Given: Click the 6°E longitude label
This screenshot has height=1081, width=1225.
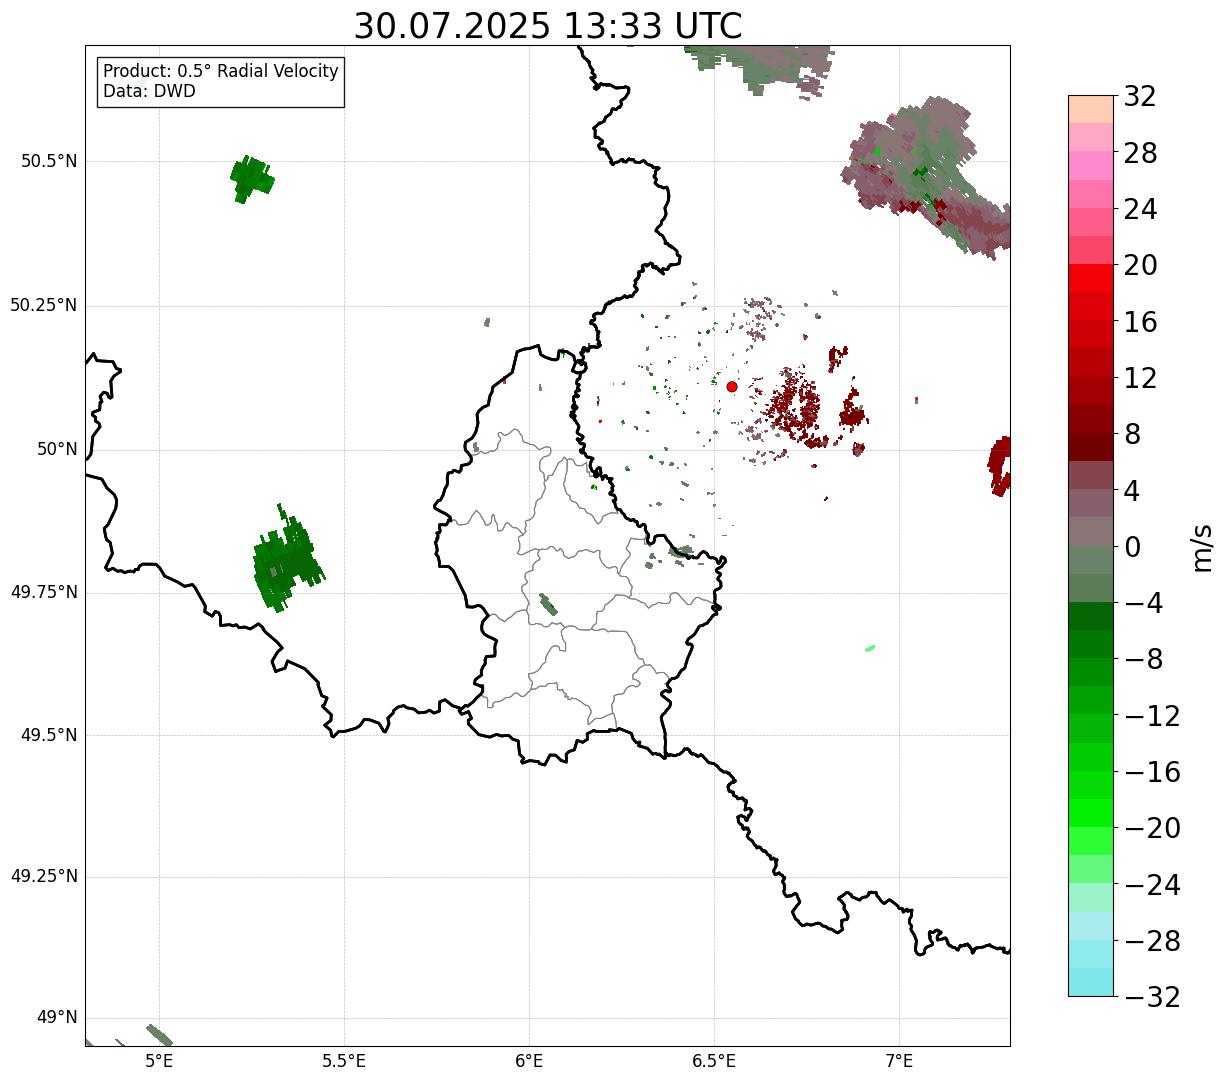Looking at the screenshot, I should point(529,1061).
